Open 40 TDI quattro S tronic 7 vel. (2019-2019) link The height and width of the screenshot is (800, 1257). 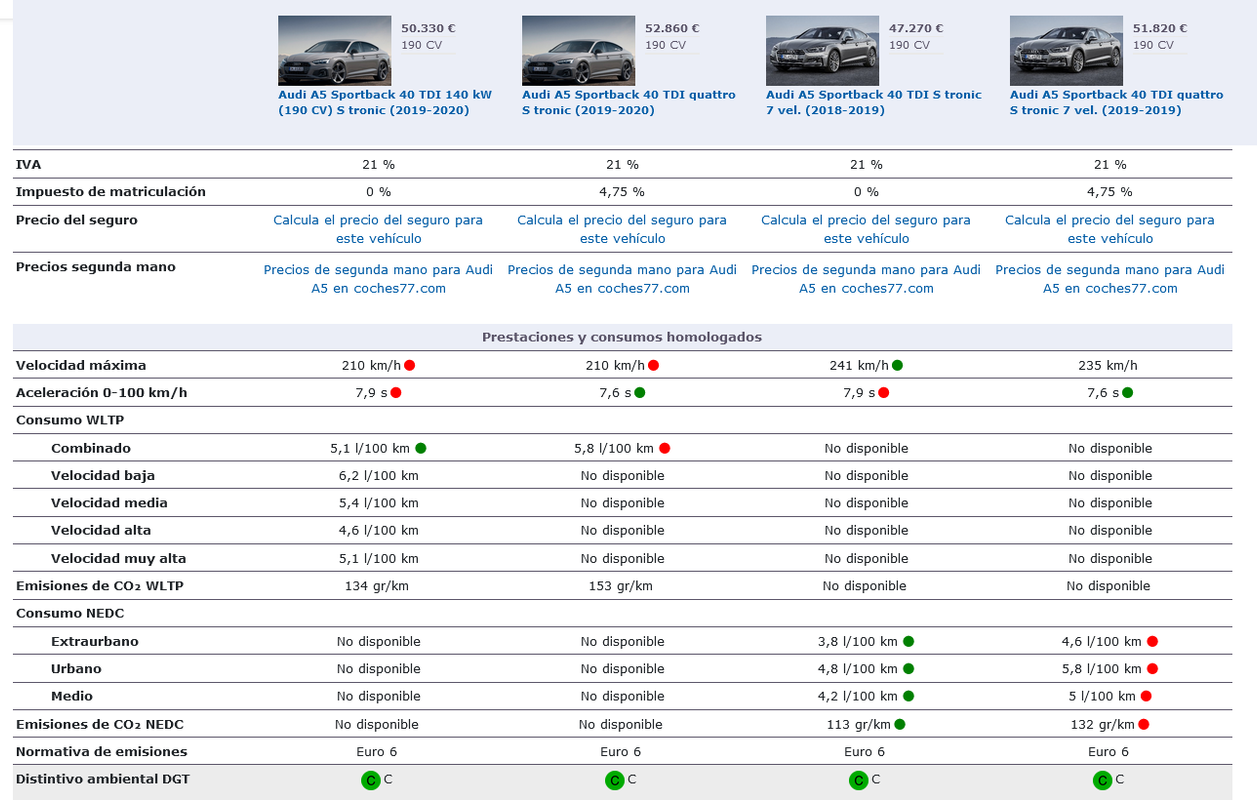point(1117,103)
